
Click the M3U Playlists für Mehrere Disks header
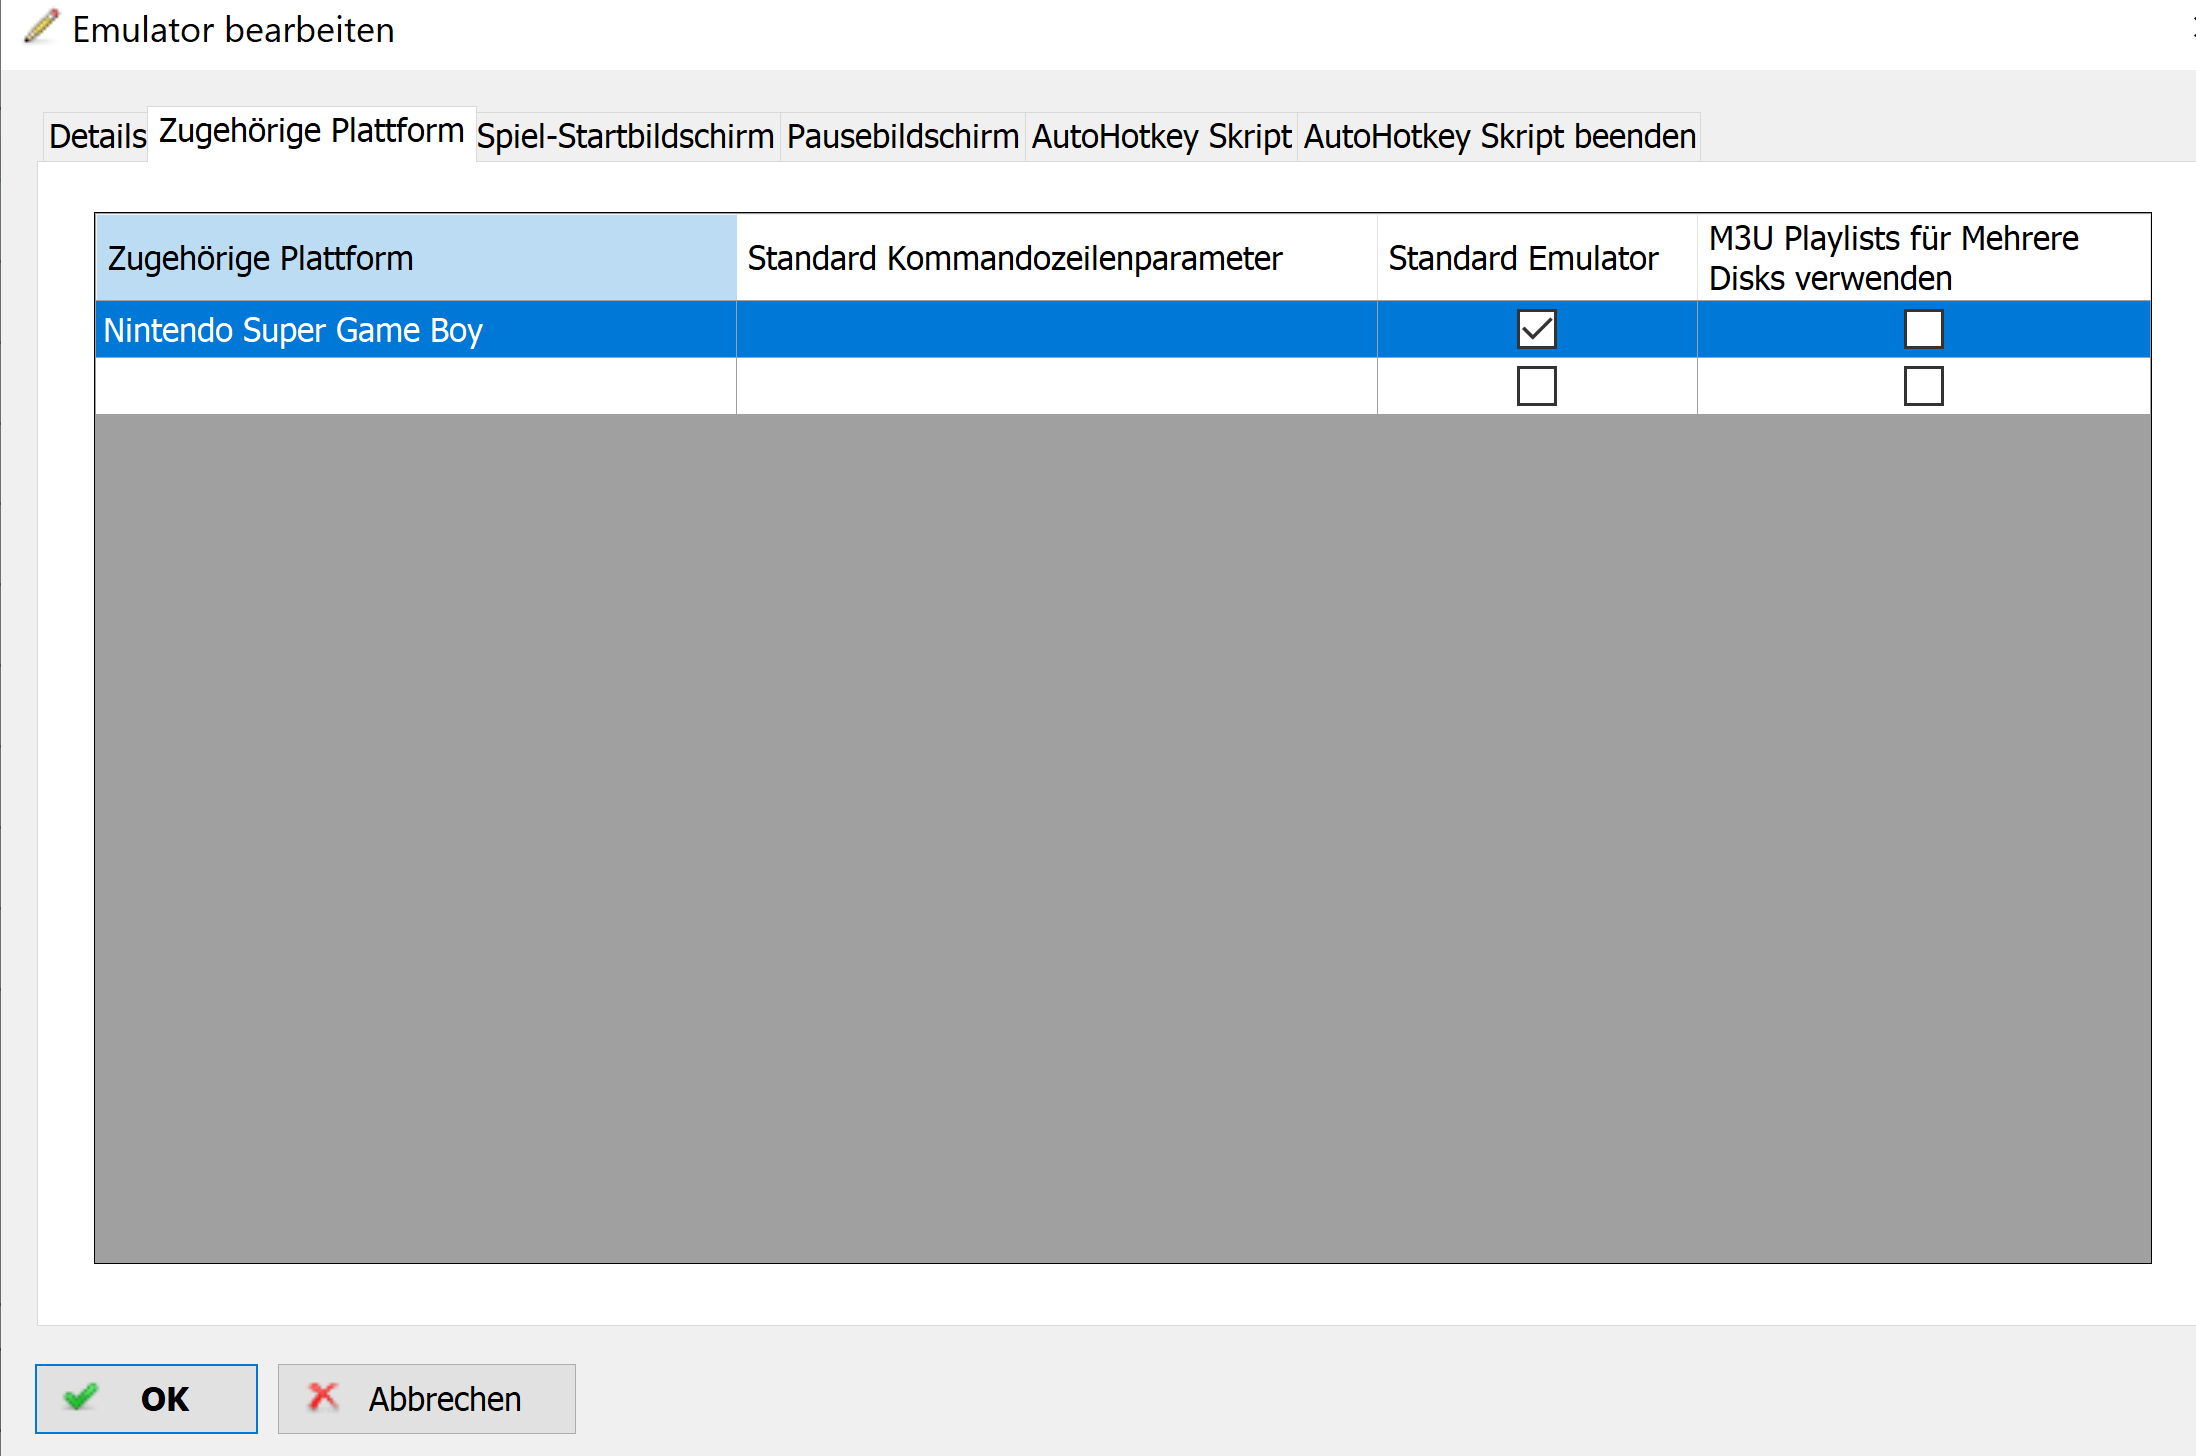1924,258
